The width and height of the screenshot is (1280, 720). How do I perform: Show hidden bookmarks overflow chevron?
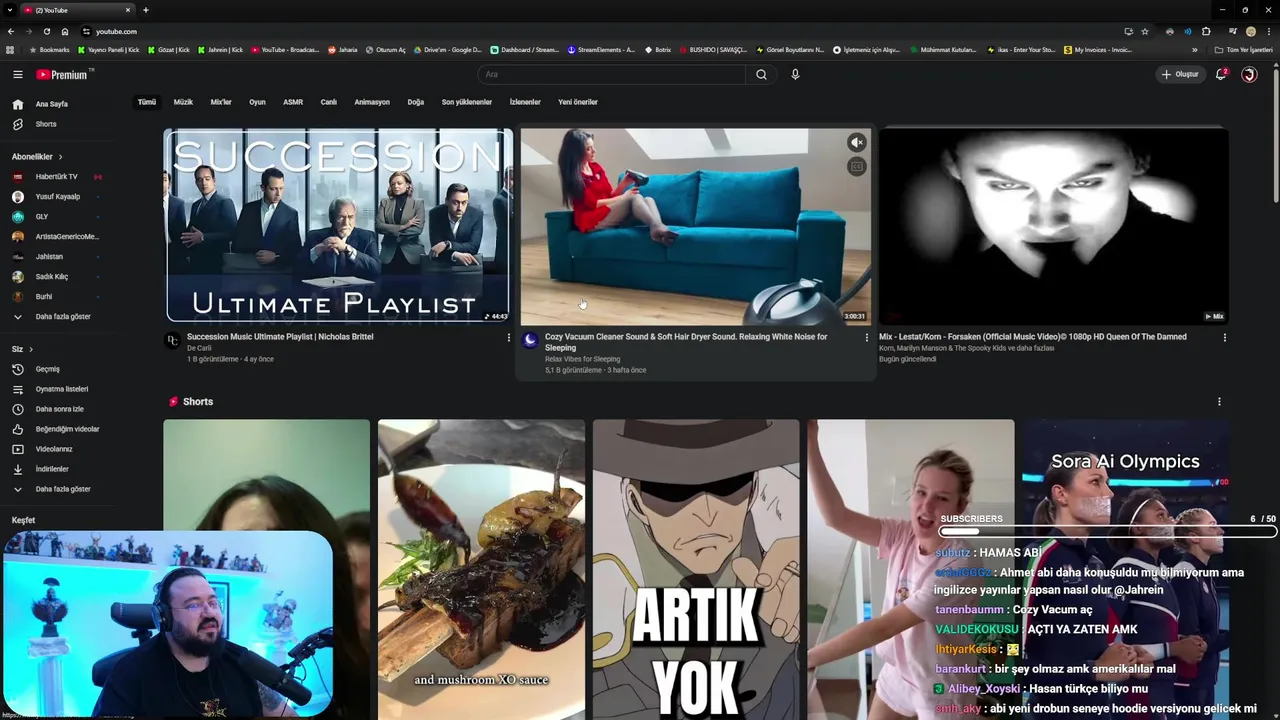(x=1194, y=50)
